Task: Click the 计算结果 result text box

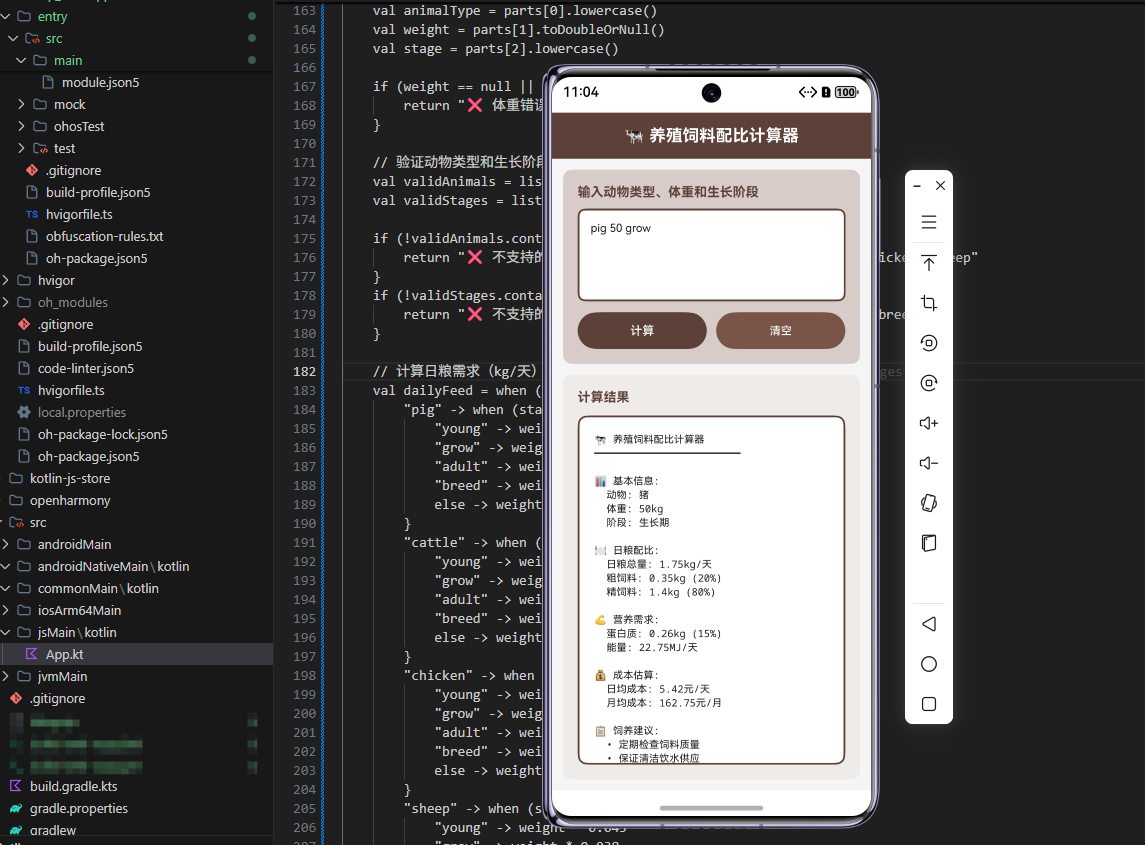Action: 711,590
